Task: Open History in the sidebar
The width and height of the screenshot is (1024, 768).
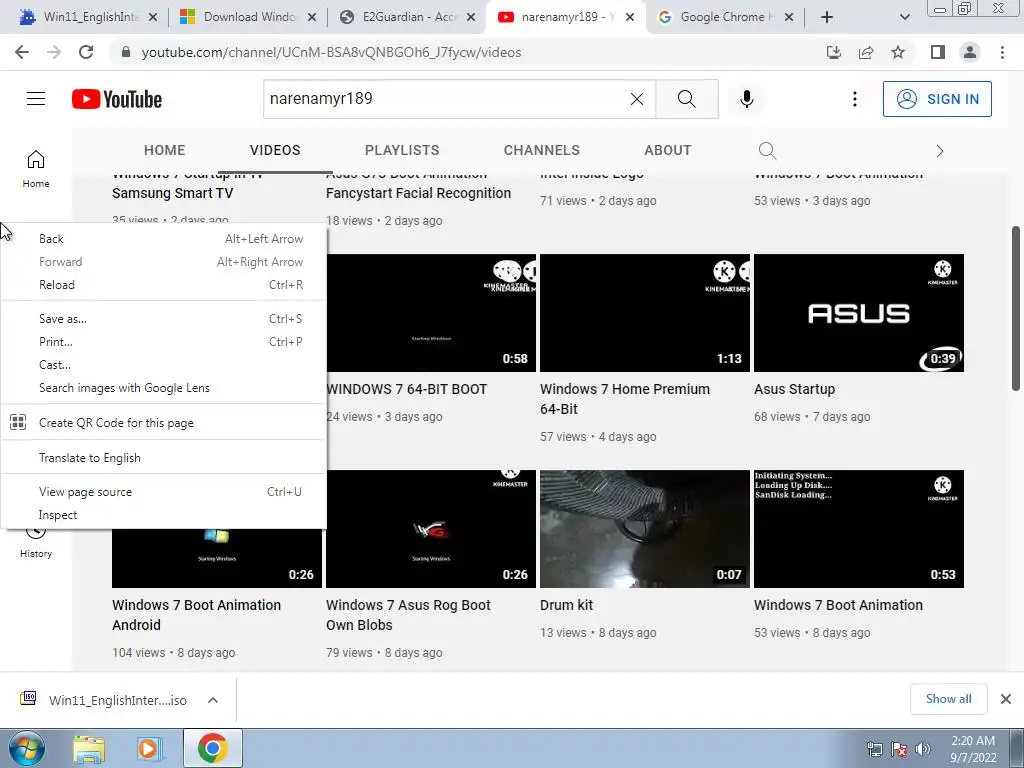Action: pos(36,543)
